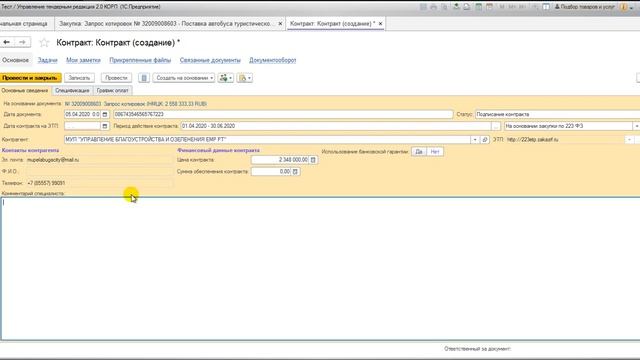Go forward with the right arrow button
The width and height of the screenshot is (640, 360).
click(x=22, y=42)
